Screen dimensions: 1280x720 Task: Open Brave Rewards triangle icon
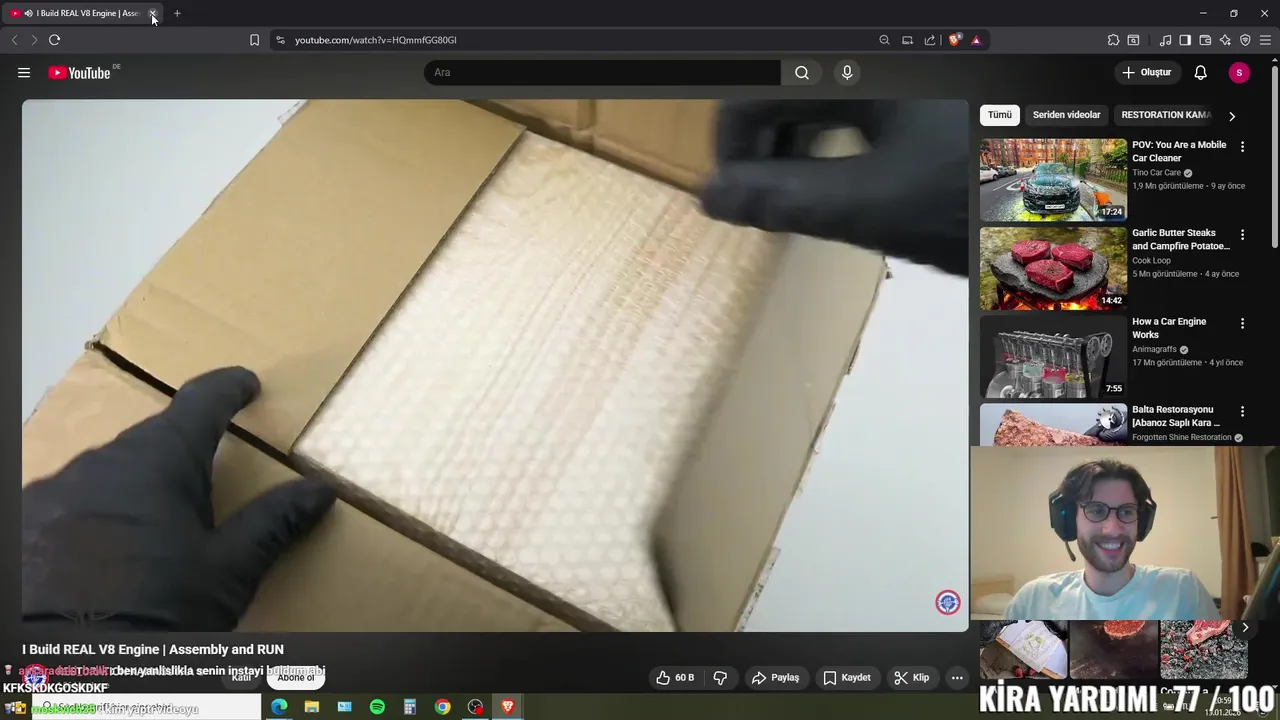(x=976, y=40)
